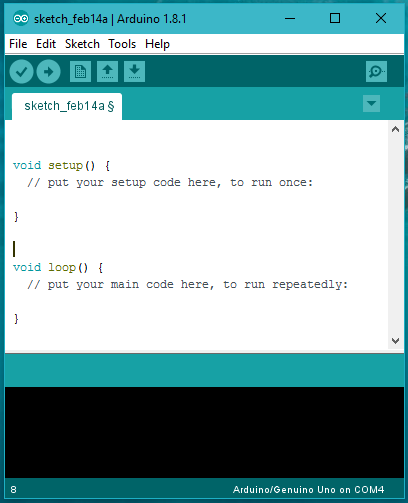This screenshot has width=408, height=503.
Task: Click 'Arduino/Genuino Uno on COM4' status text
Action: tap(308, 490)
